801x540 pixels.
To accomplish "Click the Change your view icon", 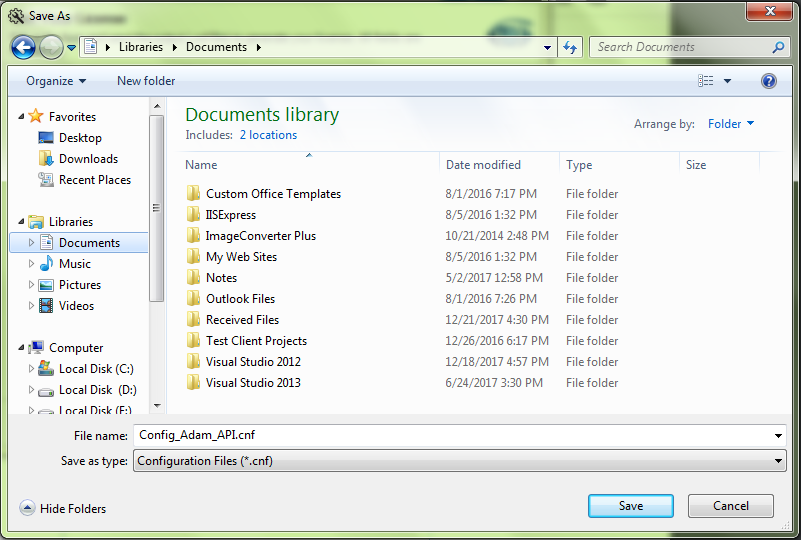I will pyautogui.click(x=705, y=81).
